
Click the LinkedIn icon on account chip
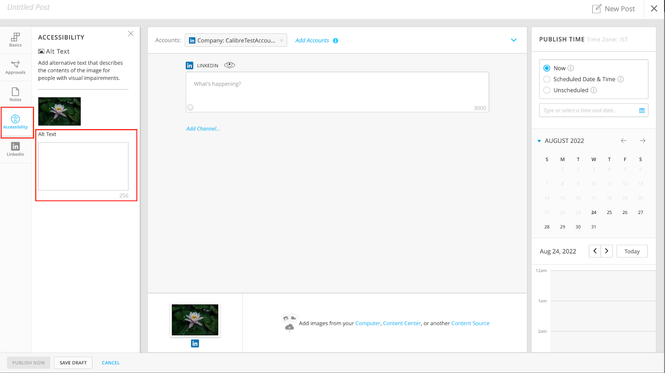click(192, 40)
